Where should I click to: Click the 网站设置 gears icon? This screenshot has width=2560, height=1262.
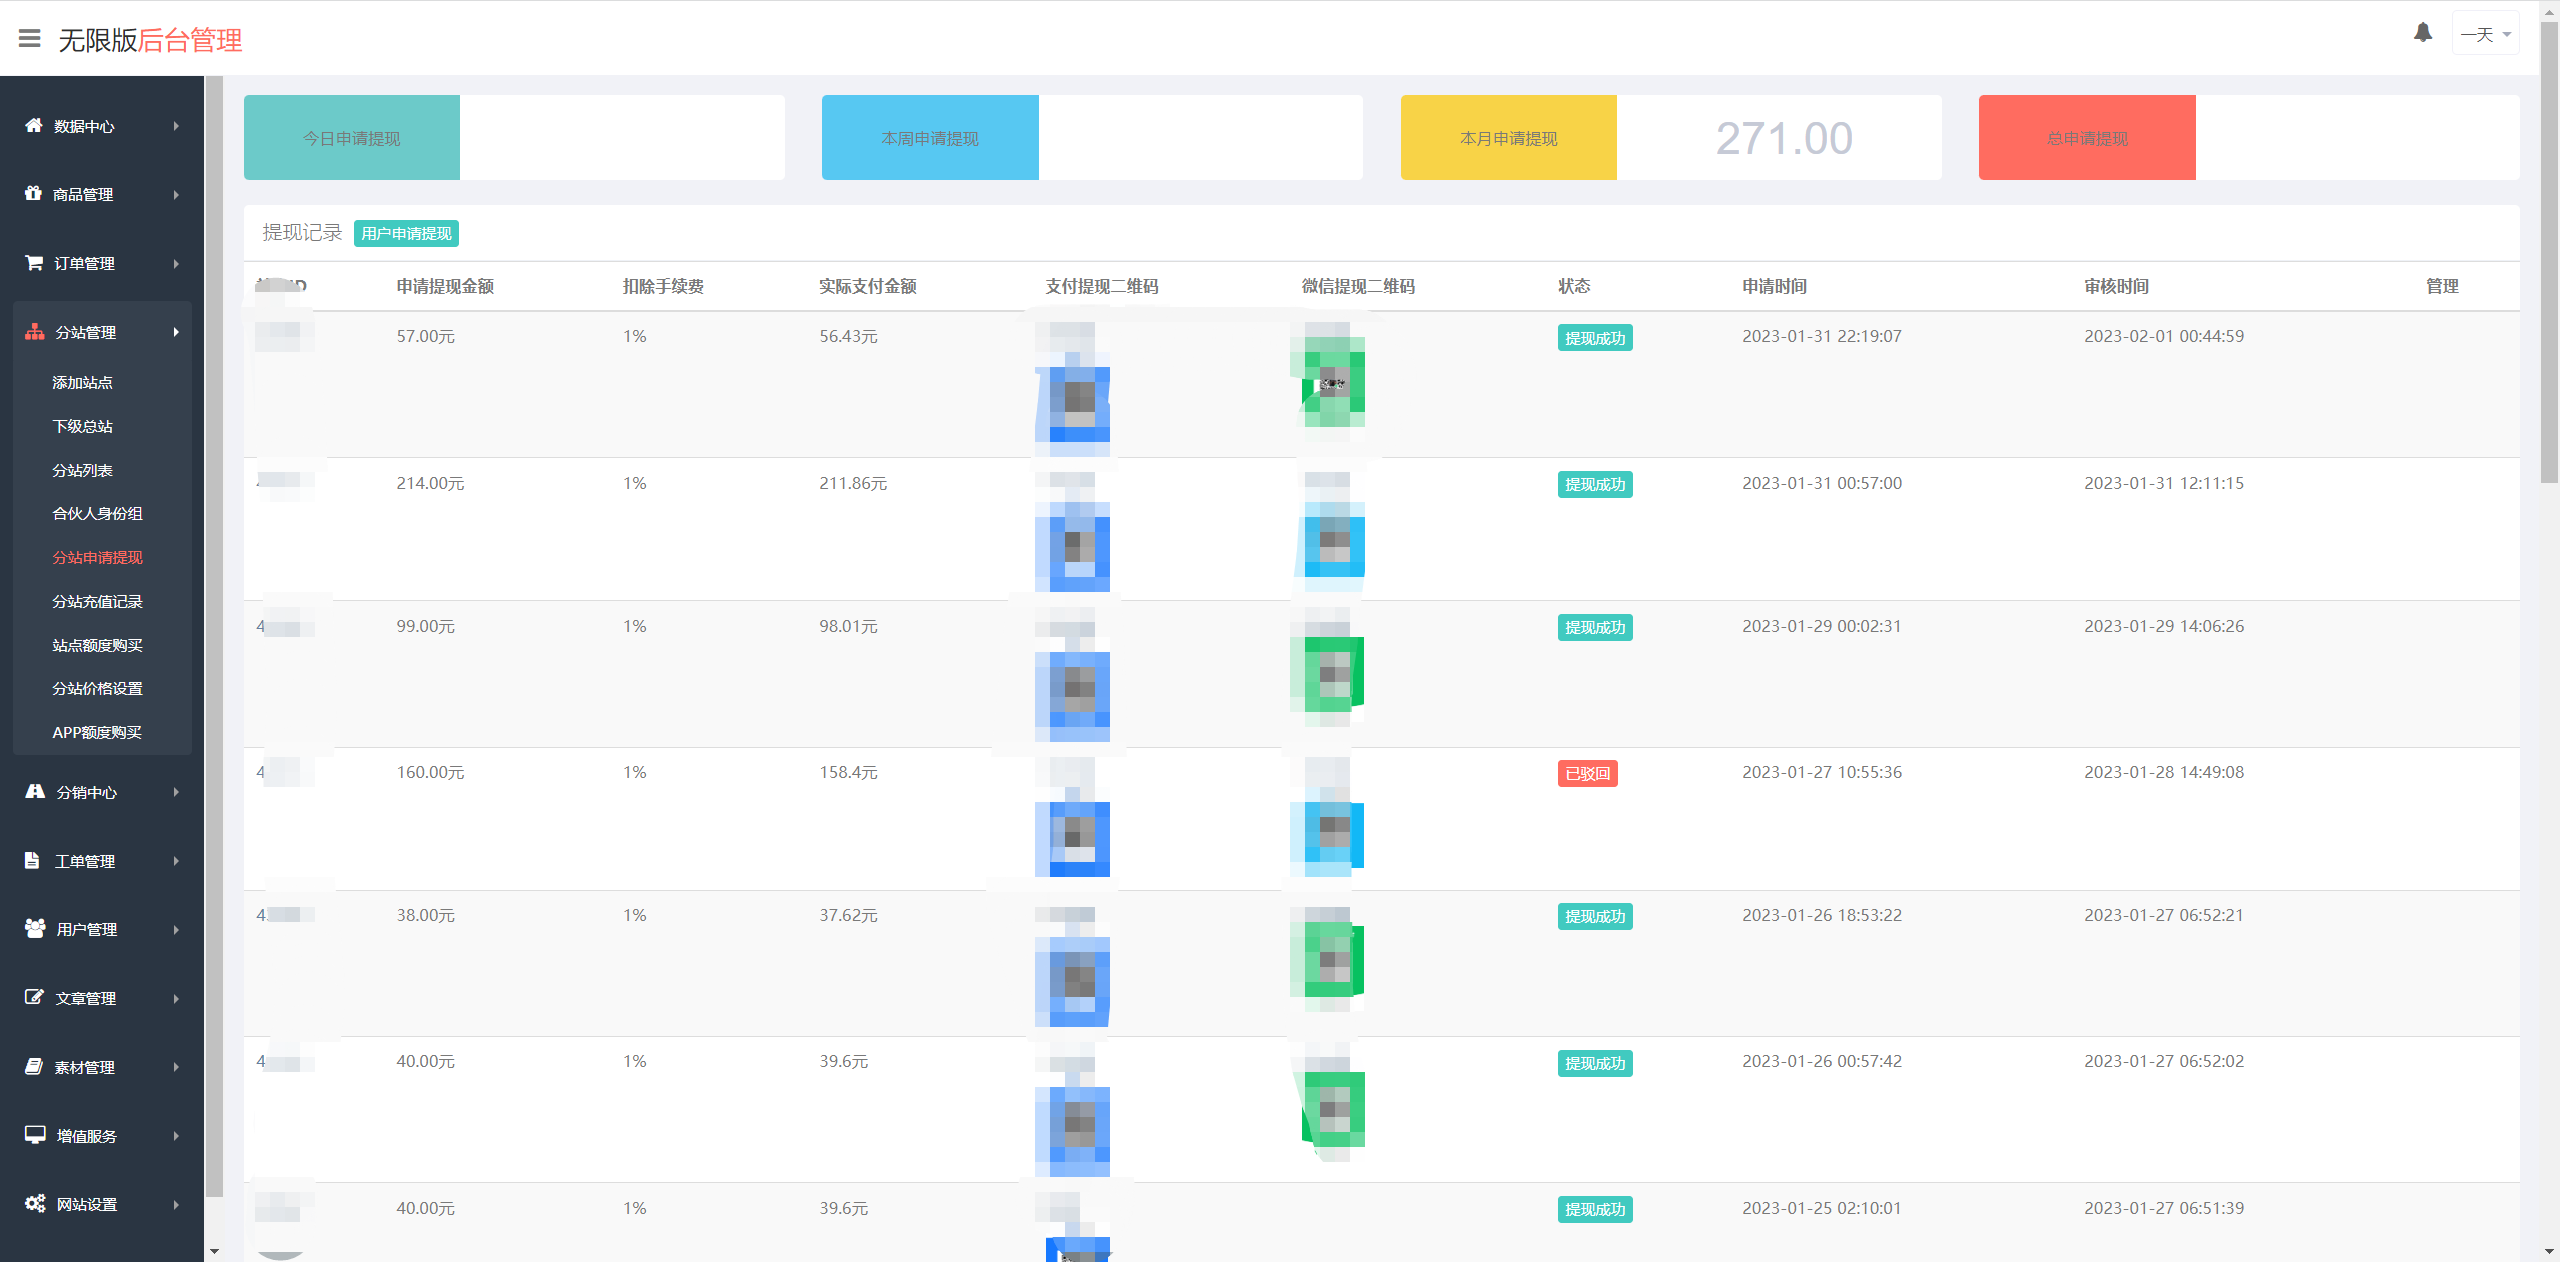tap(35, 1203)
